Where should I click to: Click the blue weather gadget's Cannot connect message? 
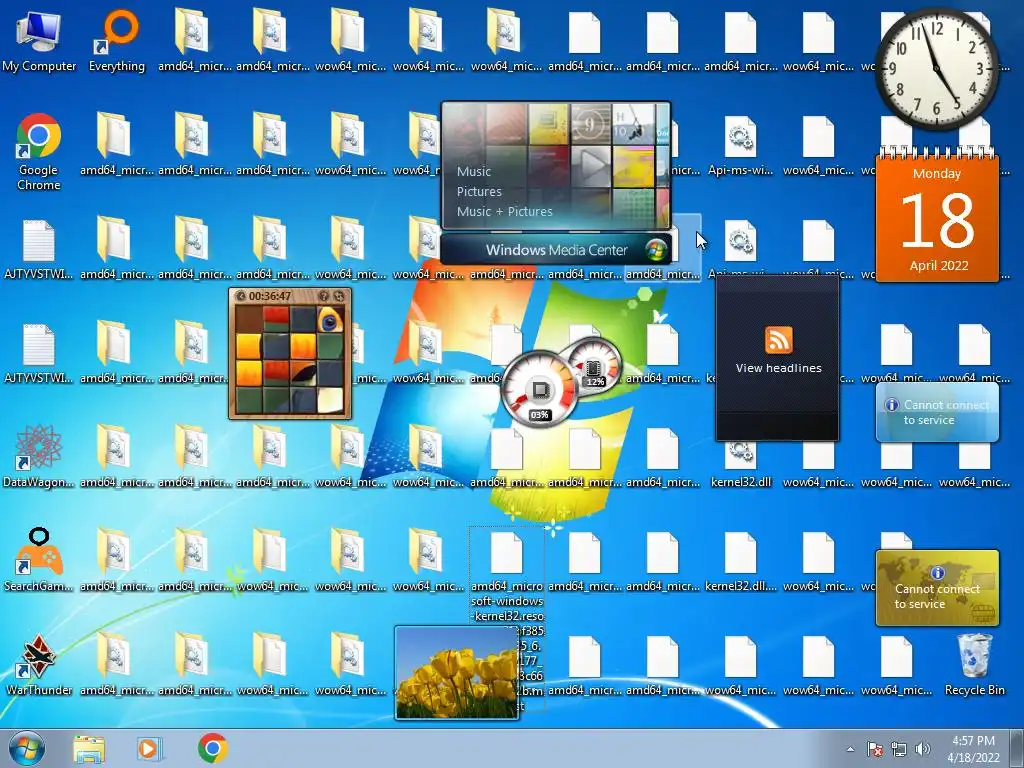click(945, 413)
